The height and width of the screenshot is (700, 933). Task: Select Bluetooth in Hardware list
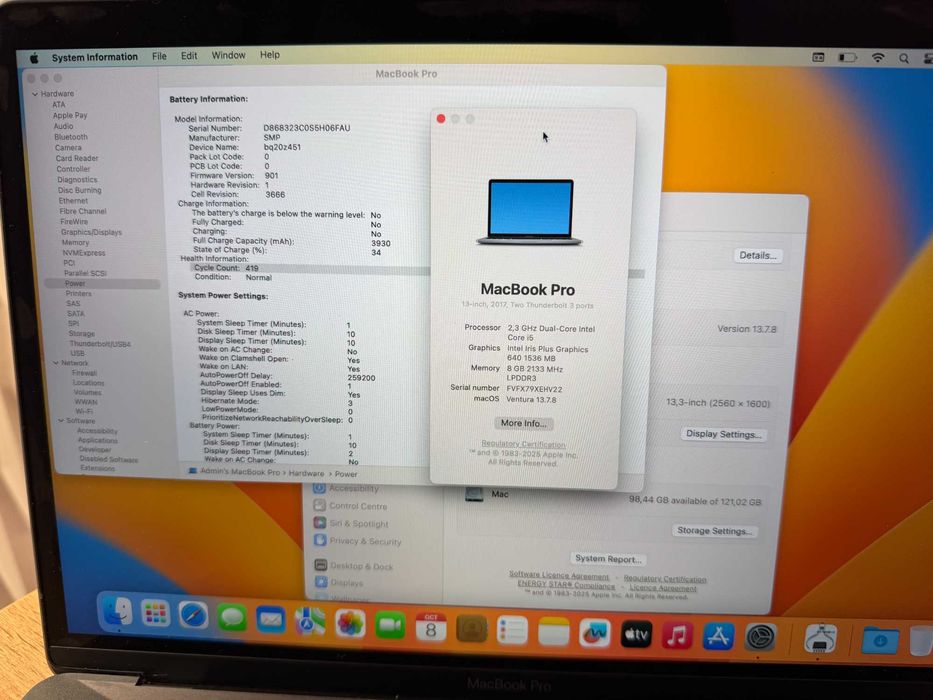tap(71, 137)
